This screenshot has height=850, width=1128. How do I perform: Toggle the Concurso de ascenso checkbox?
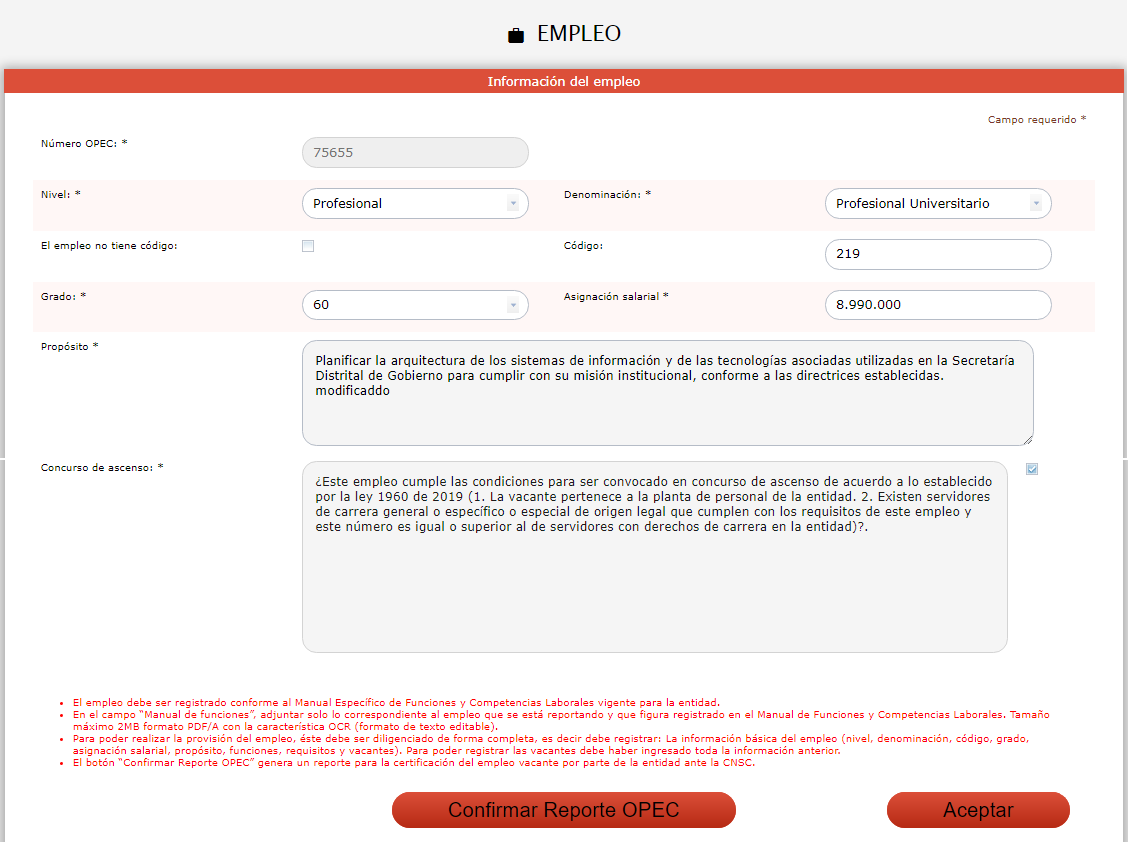click(1032, 469)
